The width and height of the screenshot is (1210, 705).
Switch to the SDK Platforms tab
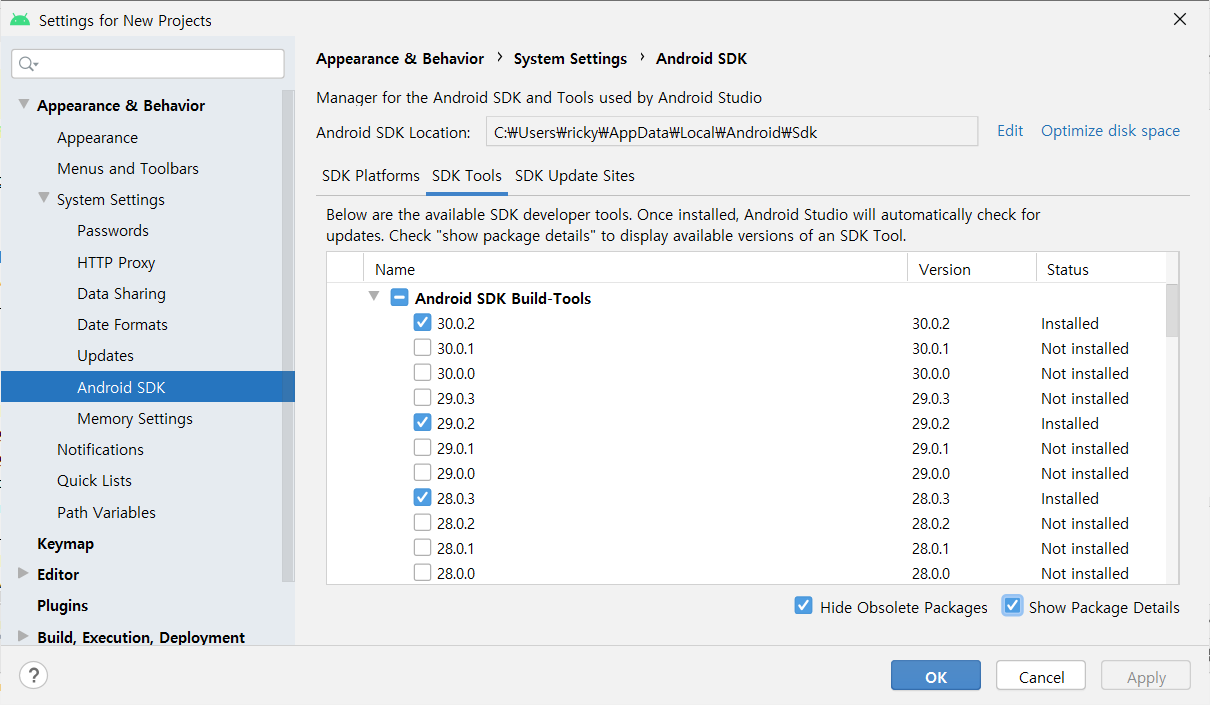[371, 176]
